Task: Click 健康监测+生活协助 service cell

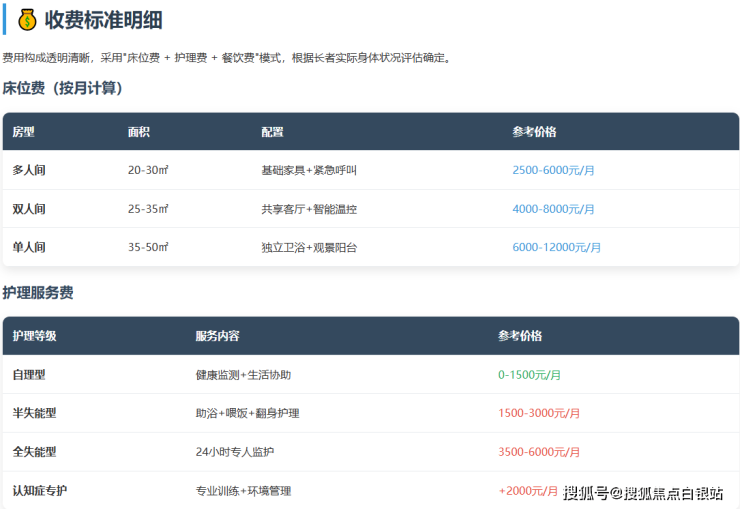Action: [x=243, y=375]
